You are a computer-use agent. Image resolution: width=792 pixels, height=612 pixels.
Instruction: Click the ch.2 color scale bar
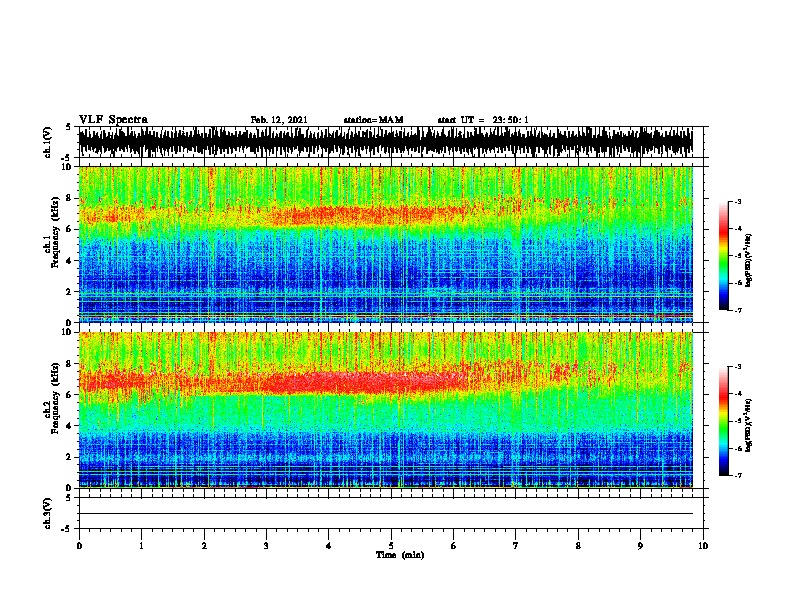[x=724, y=421]
